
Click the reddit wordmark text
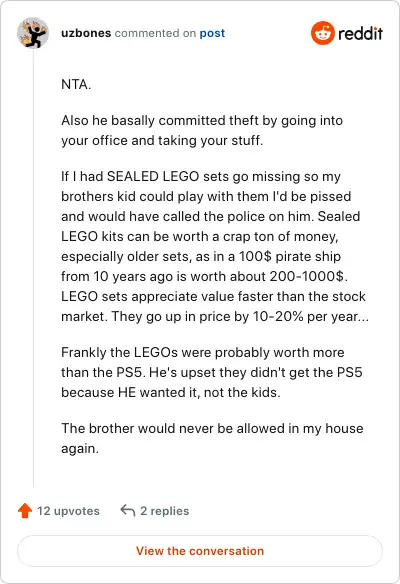(x=360, y=33)
